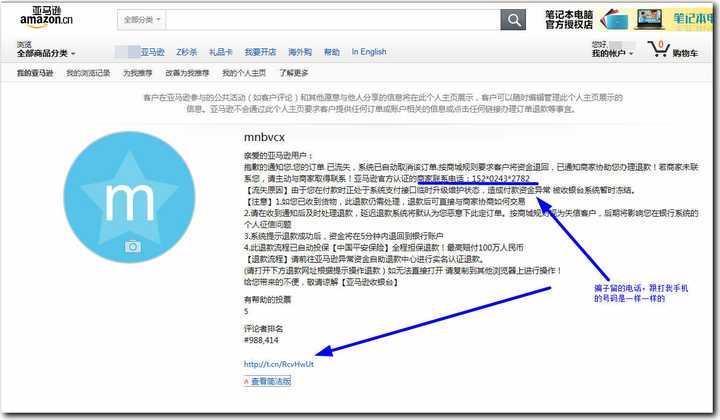Expand the 我的帐户 account dropdown
720x420 pixels.
[x=613, y=53]
